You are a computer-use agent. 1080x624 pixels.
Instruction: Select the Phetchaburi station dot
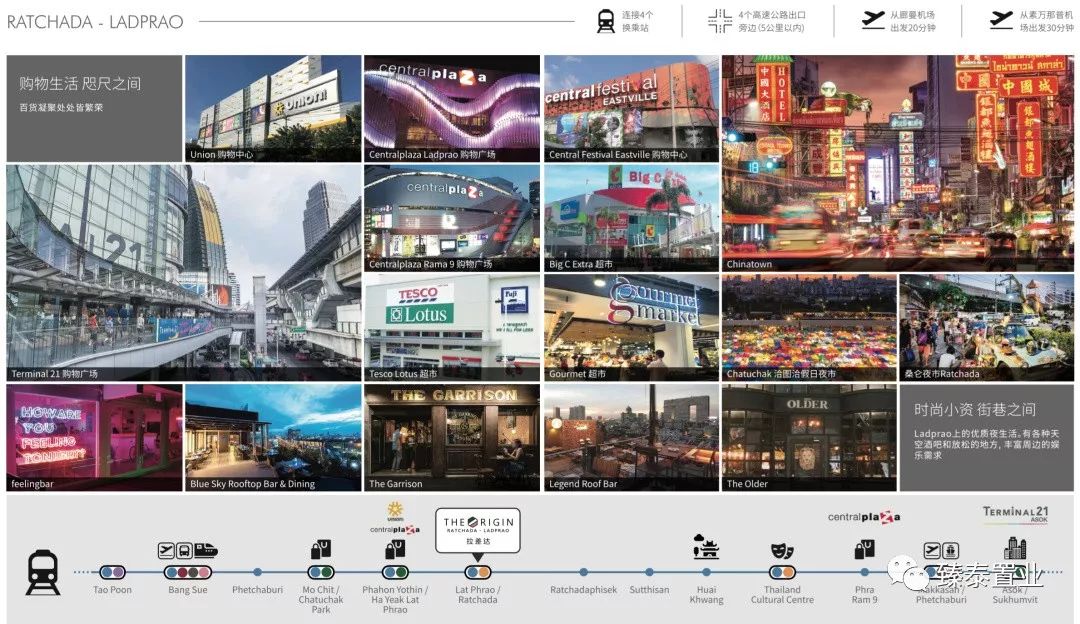click(257, 572)
